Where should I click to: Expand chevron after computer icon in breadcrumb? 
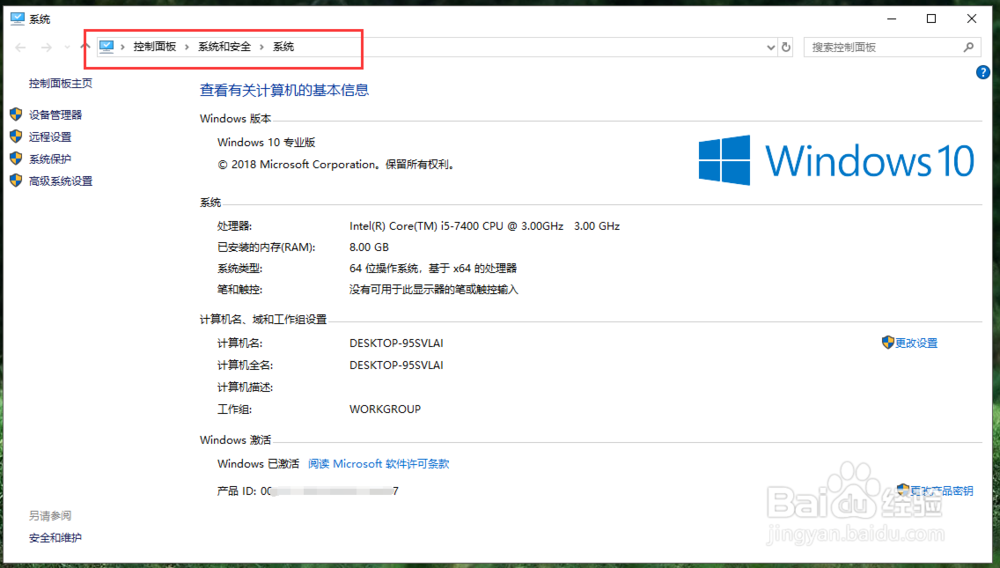pyautogui.click(x=122, y=47)
